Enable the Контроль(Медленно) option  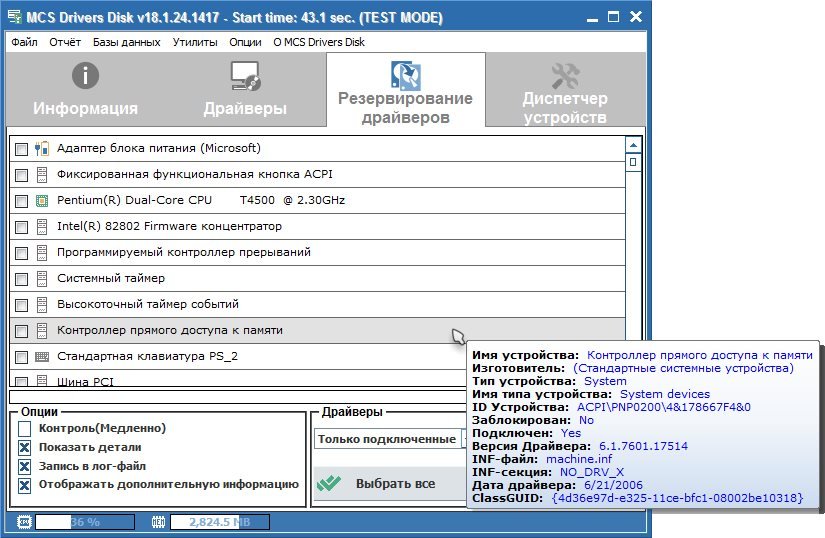[25, 429]
